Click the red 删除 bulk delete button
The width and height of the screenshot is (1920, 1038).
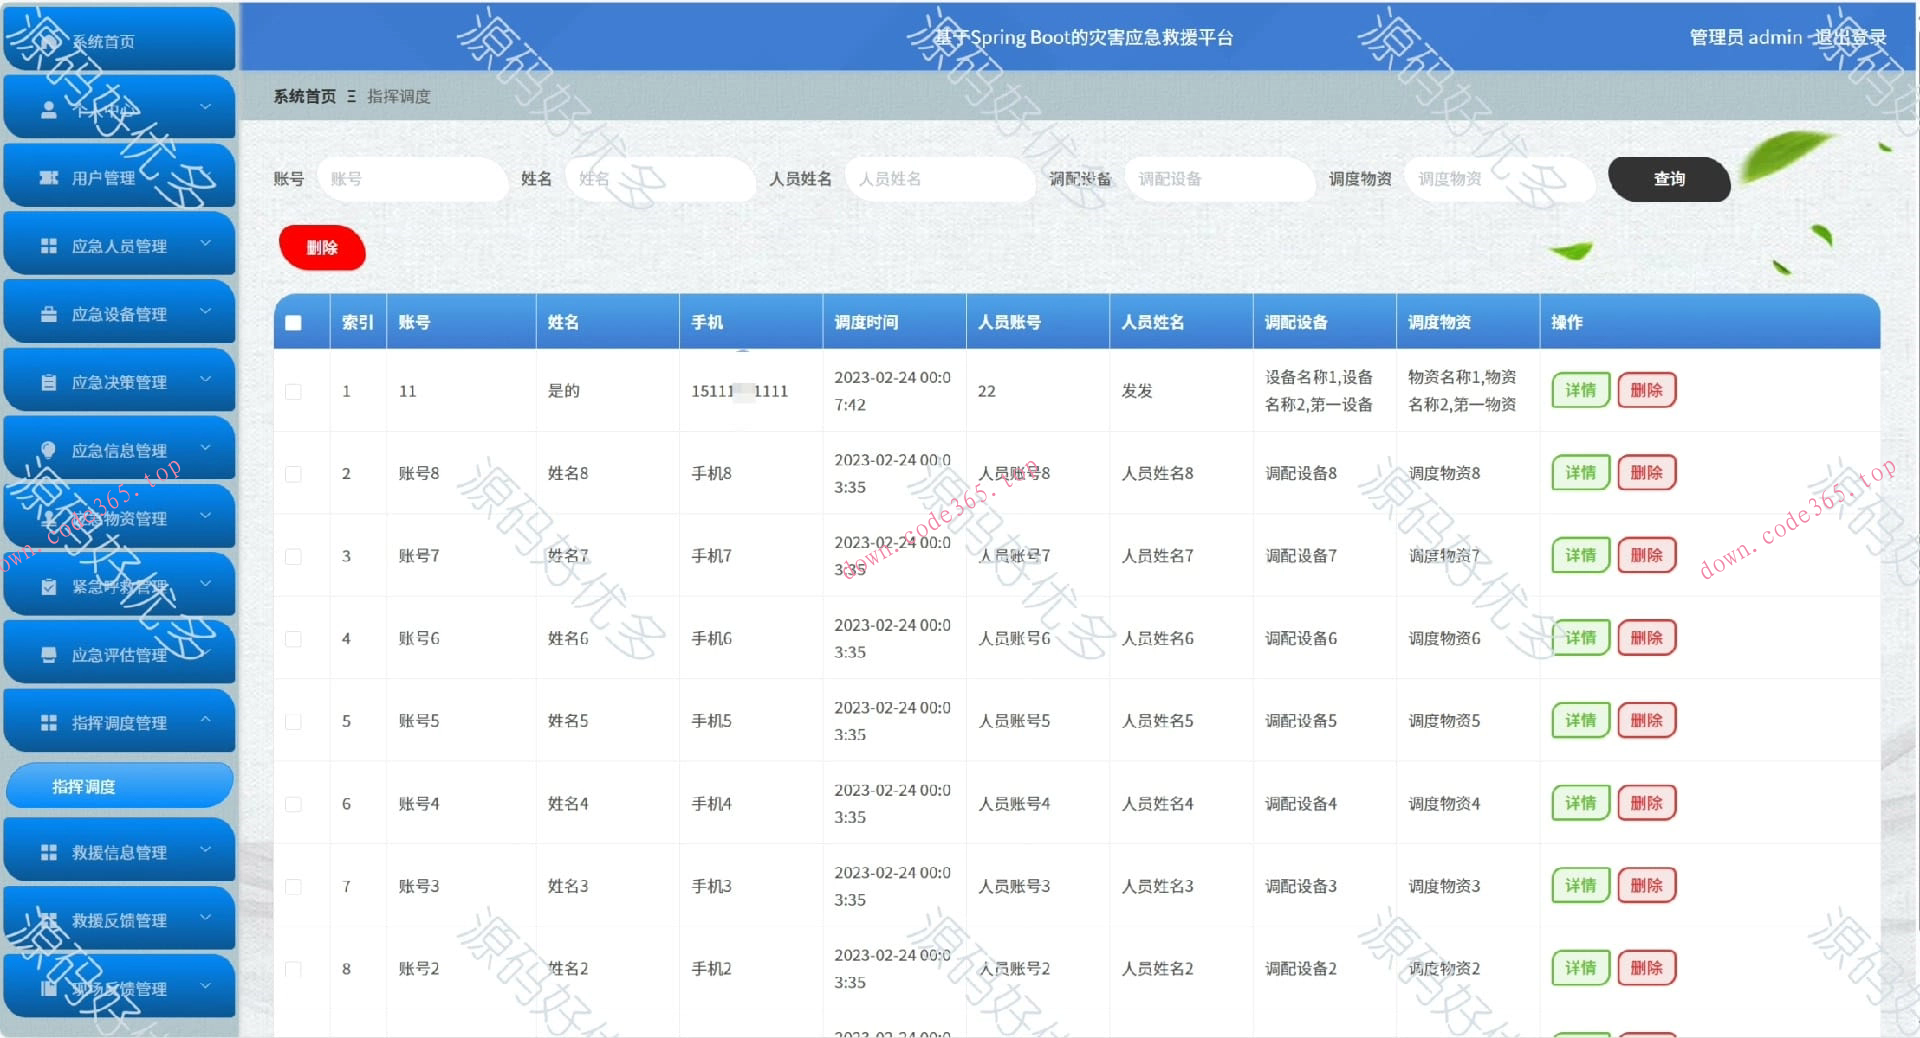tap(321, 248)
